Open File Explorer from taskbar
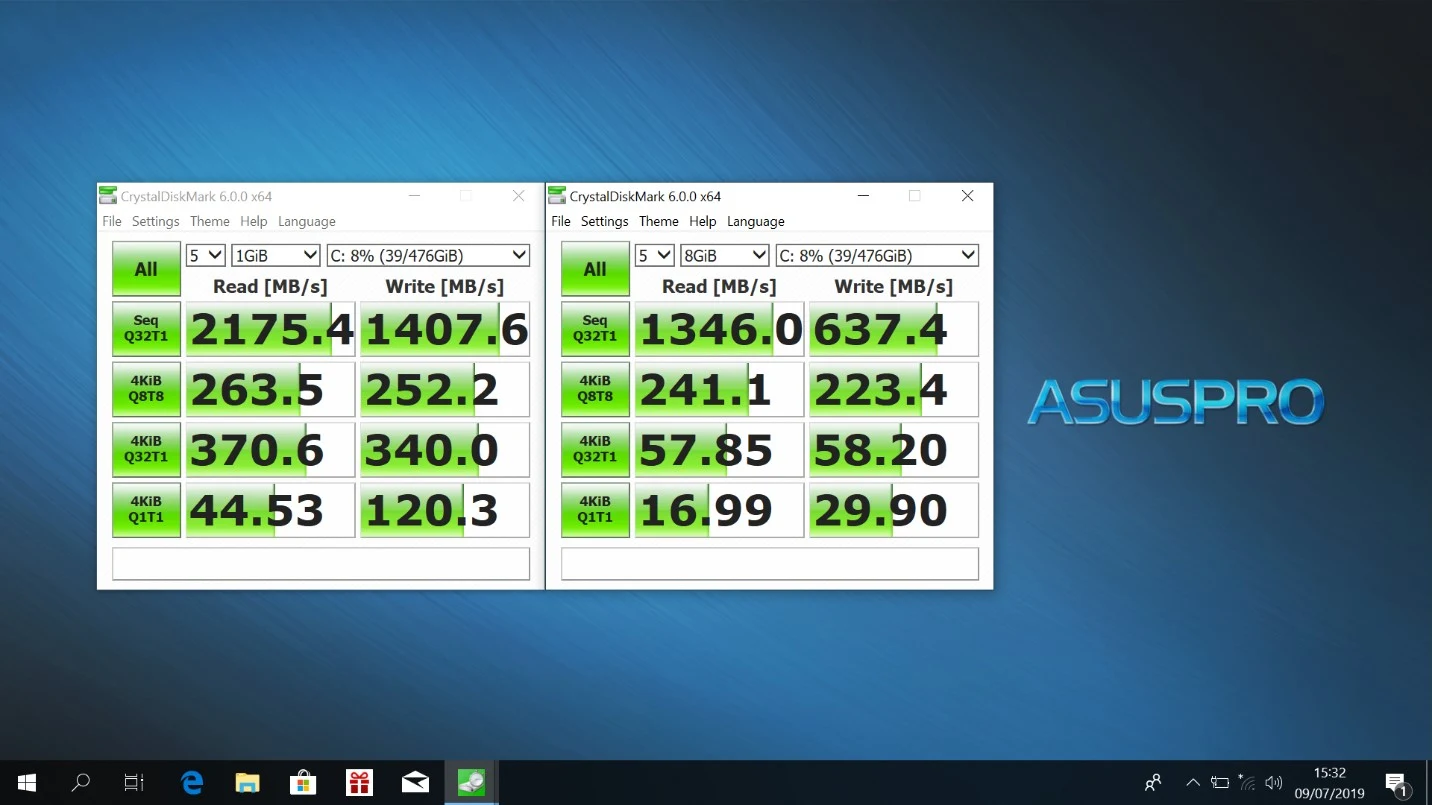Viewport: 1432px width, 805px height. tap(247, 782)
